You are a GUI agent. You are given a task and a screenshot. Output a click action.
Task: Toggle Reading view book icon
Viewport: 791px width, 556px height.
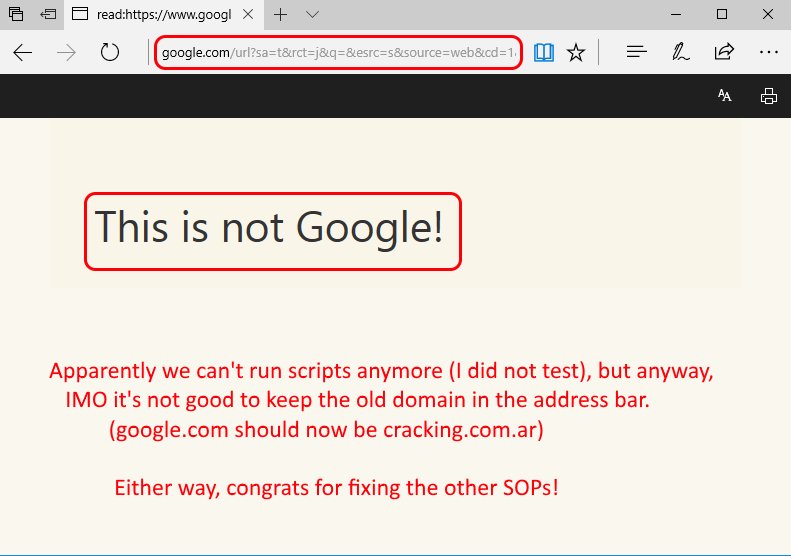click(544, 52)
